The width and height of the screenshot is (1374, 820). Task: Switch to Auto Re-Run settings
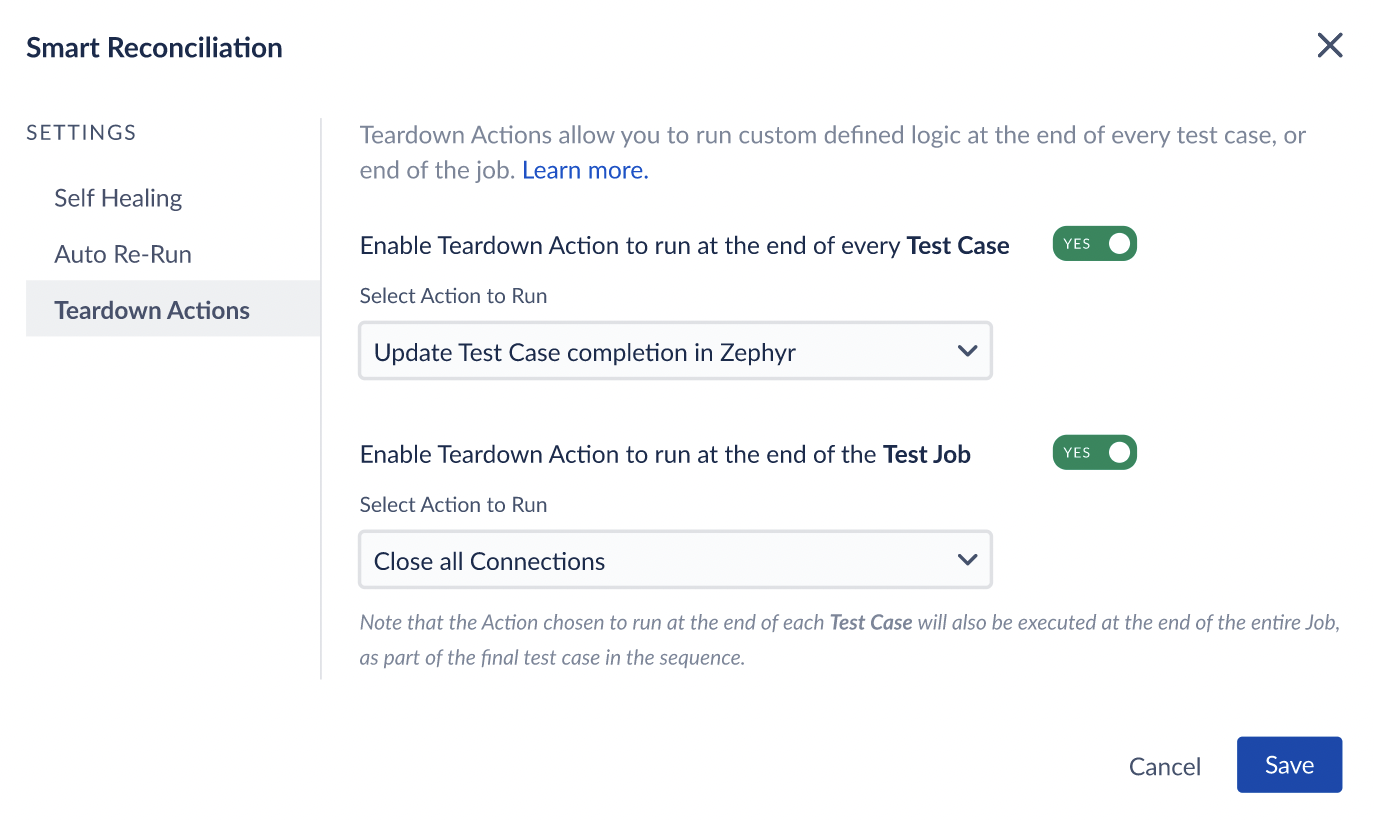tap(122, 254)
